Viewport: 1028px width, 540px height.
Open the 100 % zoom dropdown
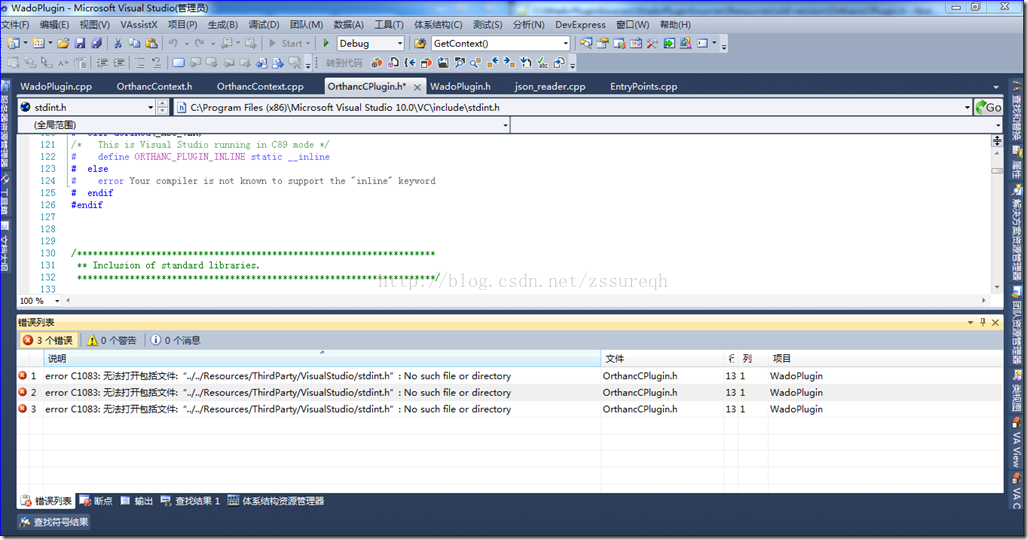(57, 301)
